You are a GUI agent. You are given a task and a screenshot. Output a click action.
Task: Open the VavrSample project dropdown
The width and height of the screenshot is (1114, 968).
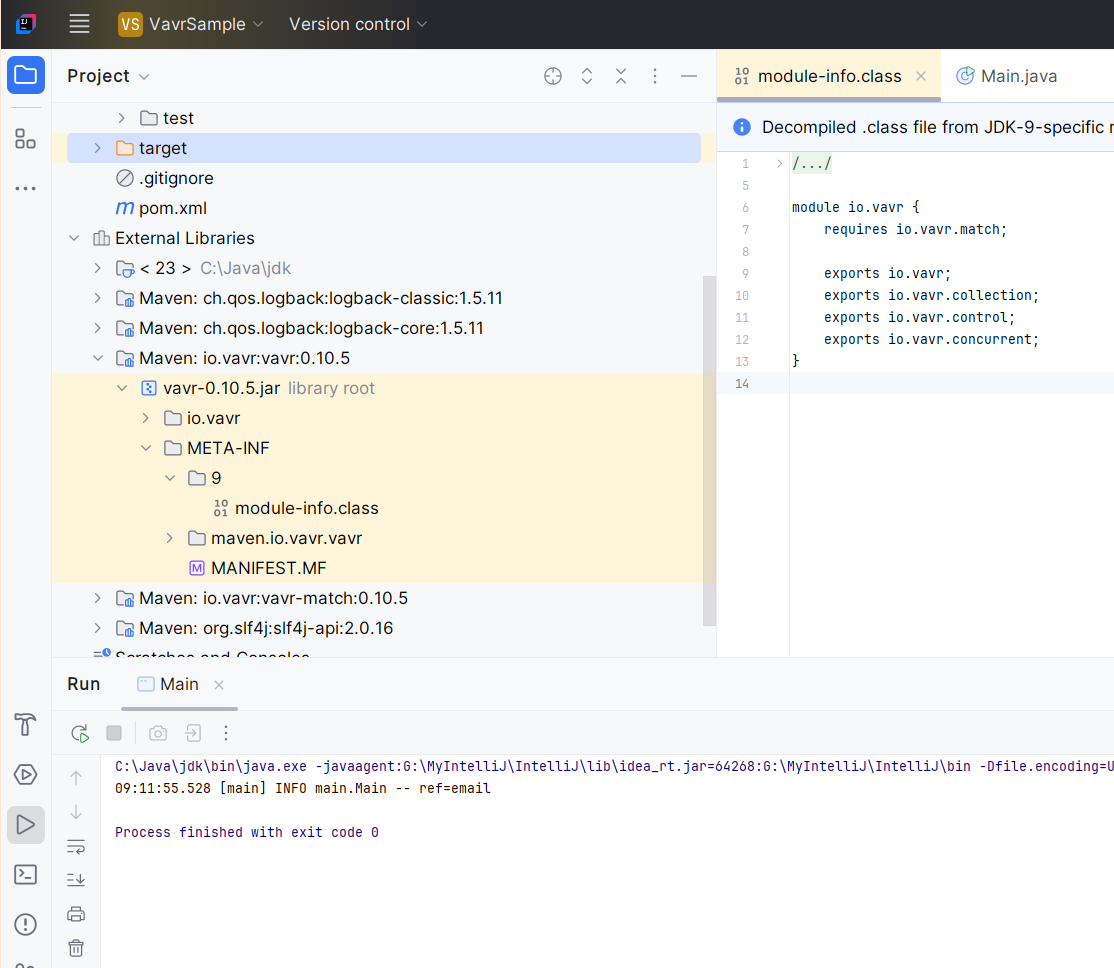click(190, 24)
